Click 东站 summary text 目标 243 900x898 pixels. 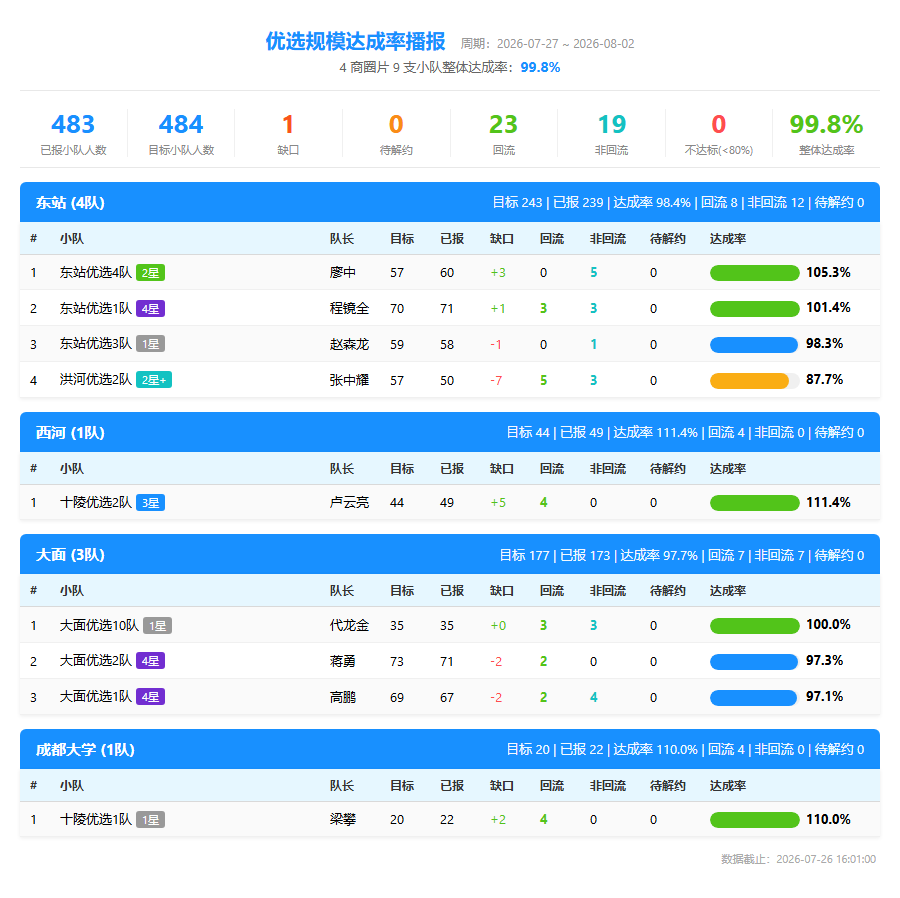[517, 203]
